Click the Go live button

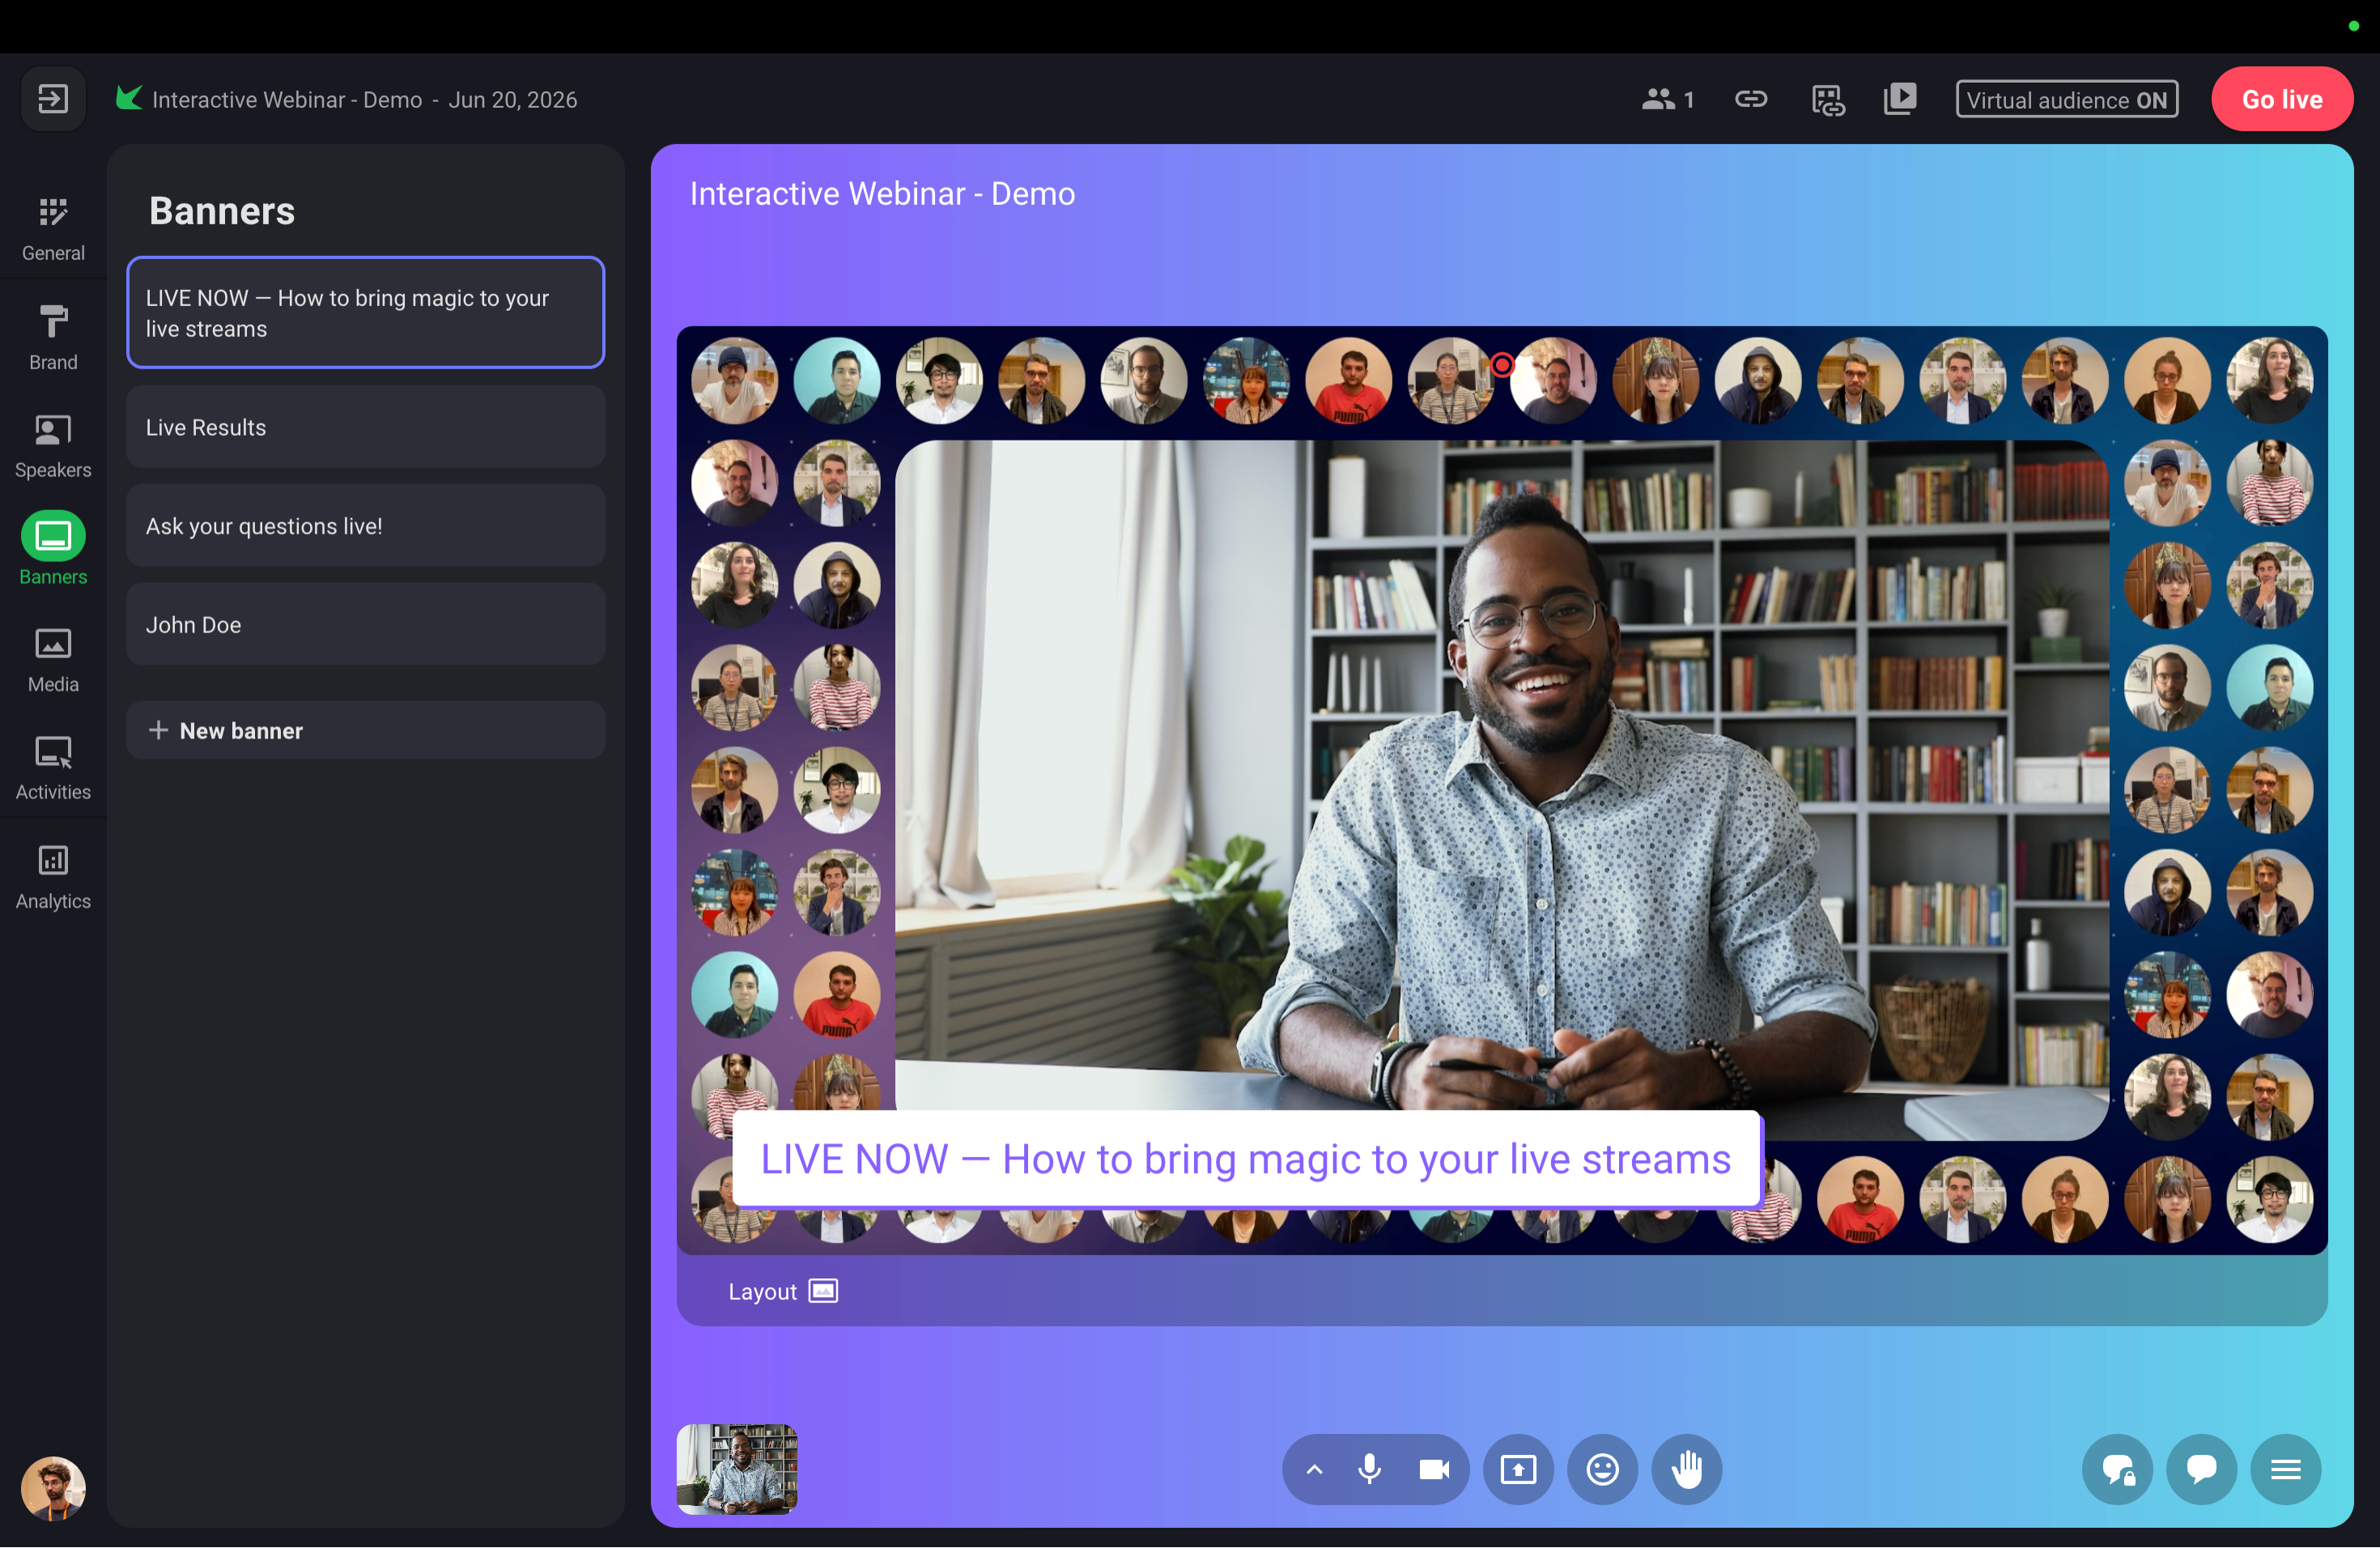click(2282, 99)
